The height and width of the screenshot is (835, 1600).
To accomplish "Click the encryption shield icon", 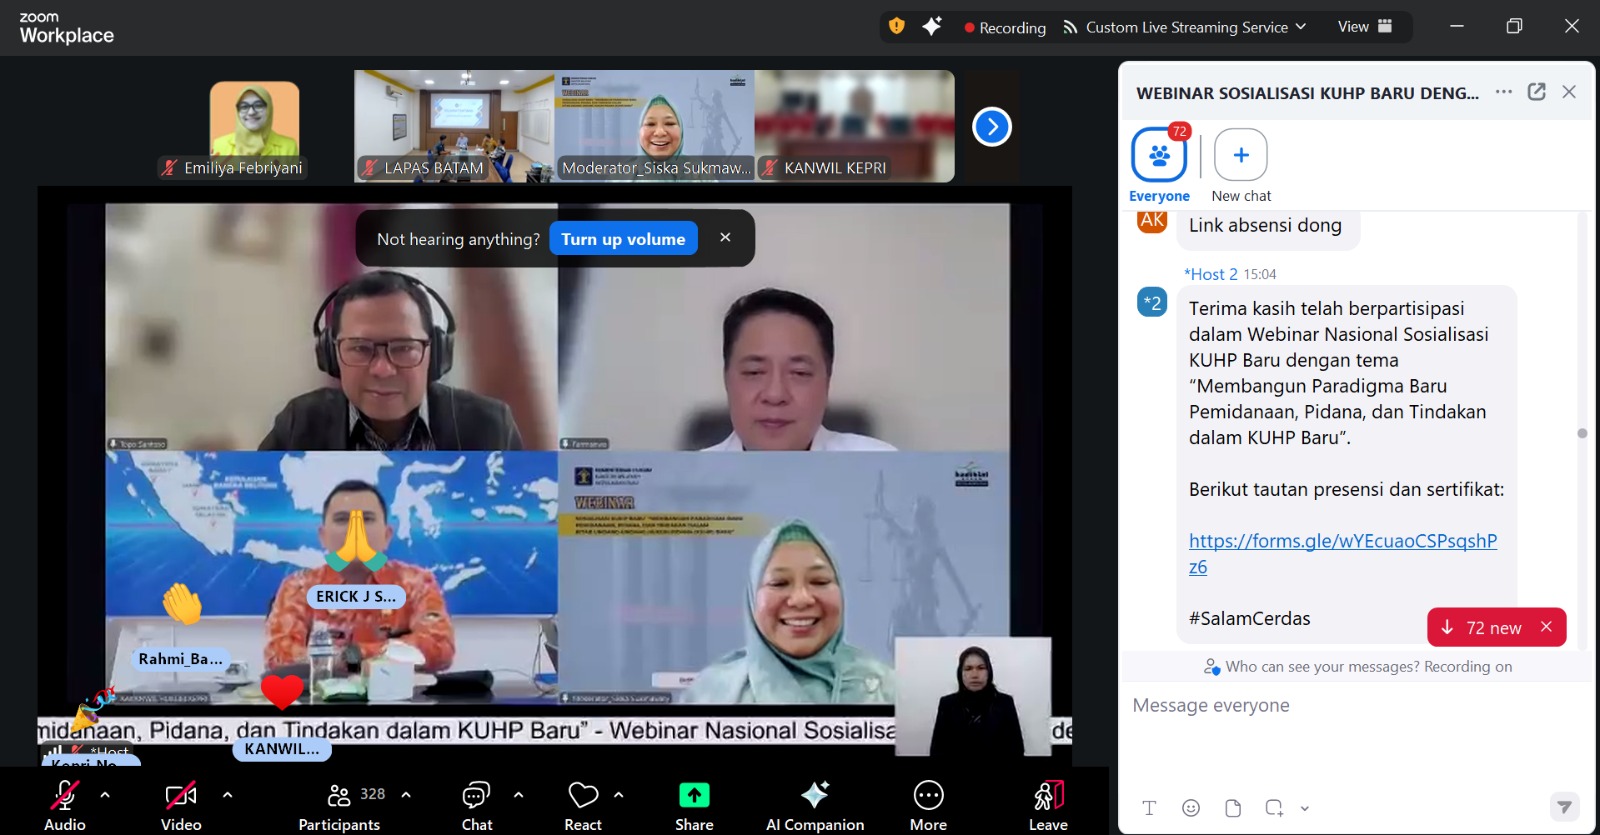I will pos(897,27).
